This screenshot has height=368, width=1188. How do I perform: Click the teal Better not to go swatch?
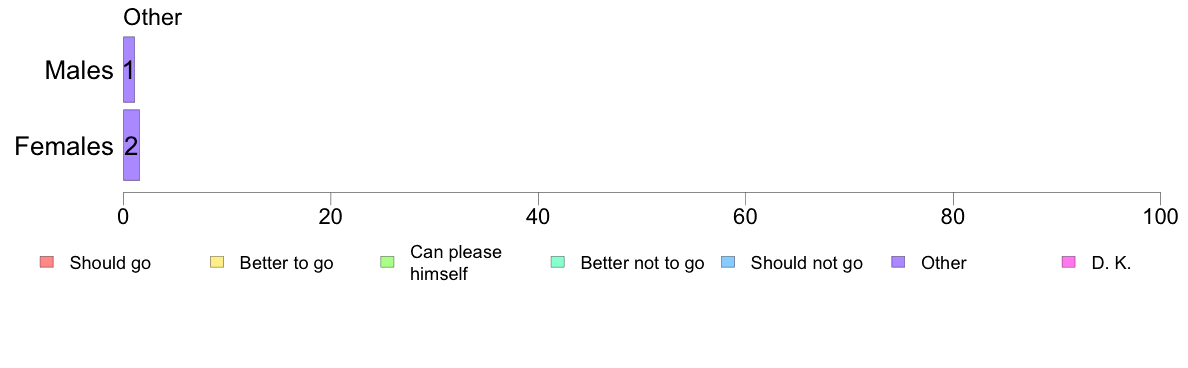pyautogui.click(x=558, y=263)
